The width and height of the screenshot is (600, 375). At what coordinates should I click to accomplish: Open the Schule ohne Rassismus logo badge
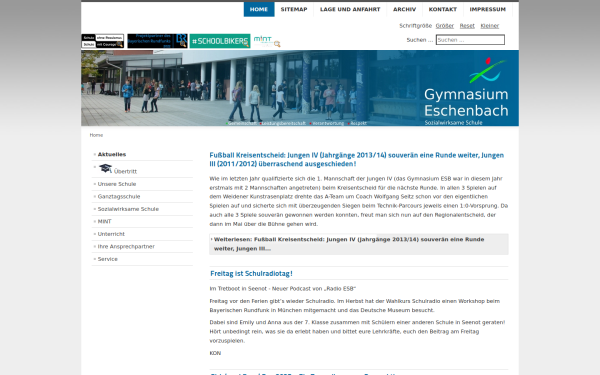(102, 41)
